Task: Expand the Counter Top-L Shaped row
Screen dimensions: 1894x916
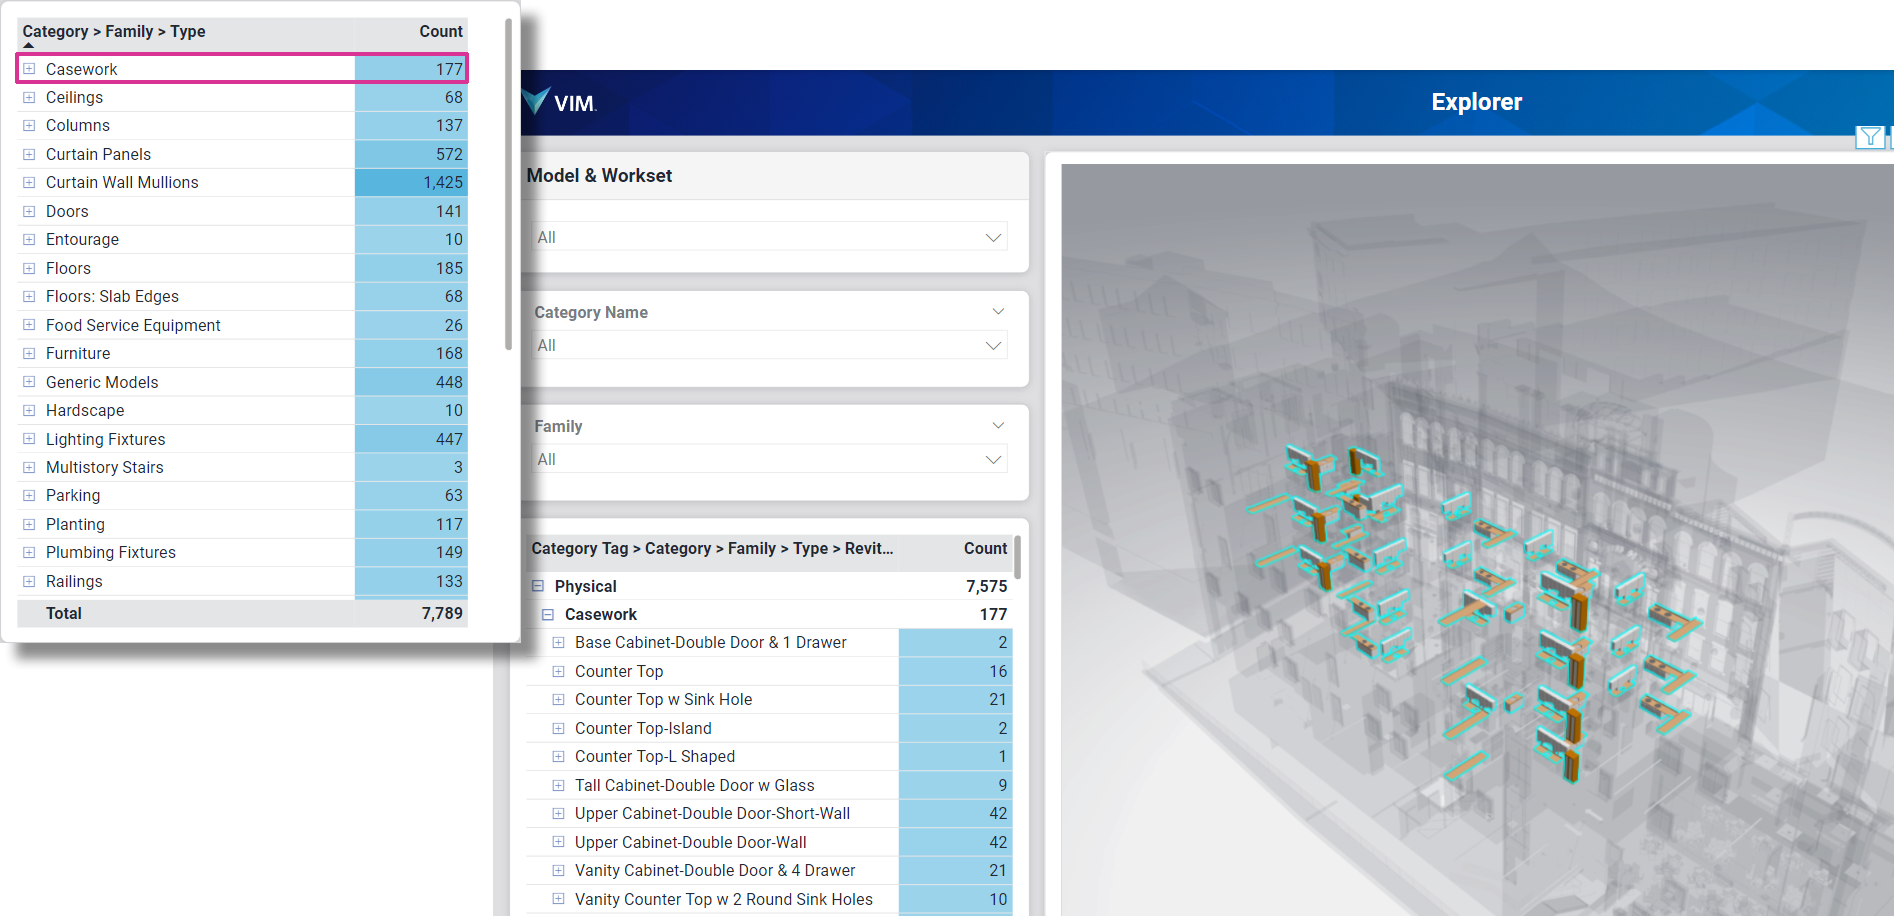Action: coord(558,756)
